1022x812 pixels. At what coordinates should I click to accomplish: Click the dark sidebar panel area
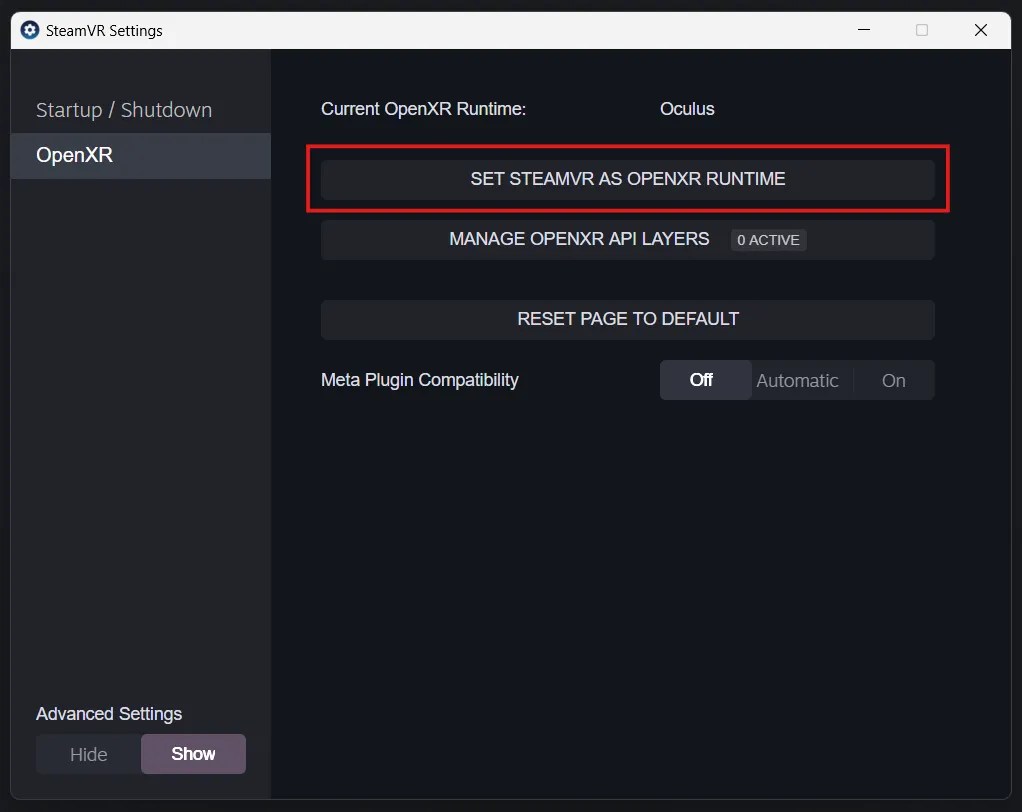140,450
